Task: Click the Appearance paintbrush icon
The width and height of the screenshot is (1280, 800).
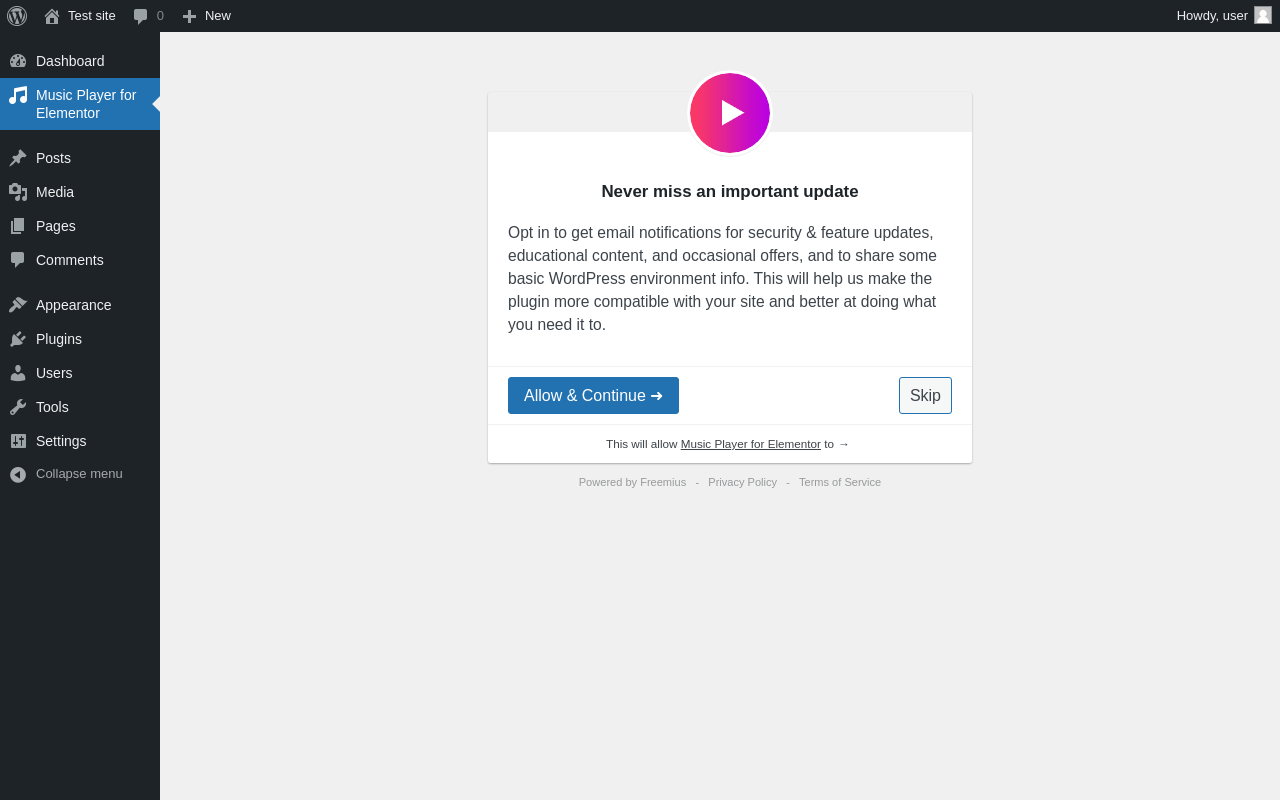Action: 18,305
